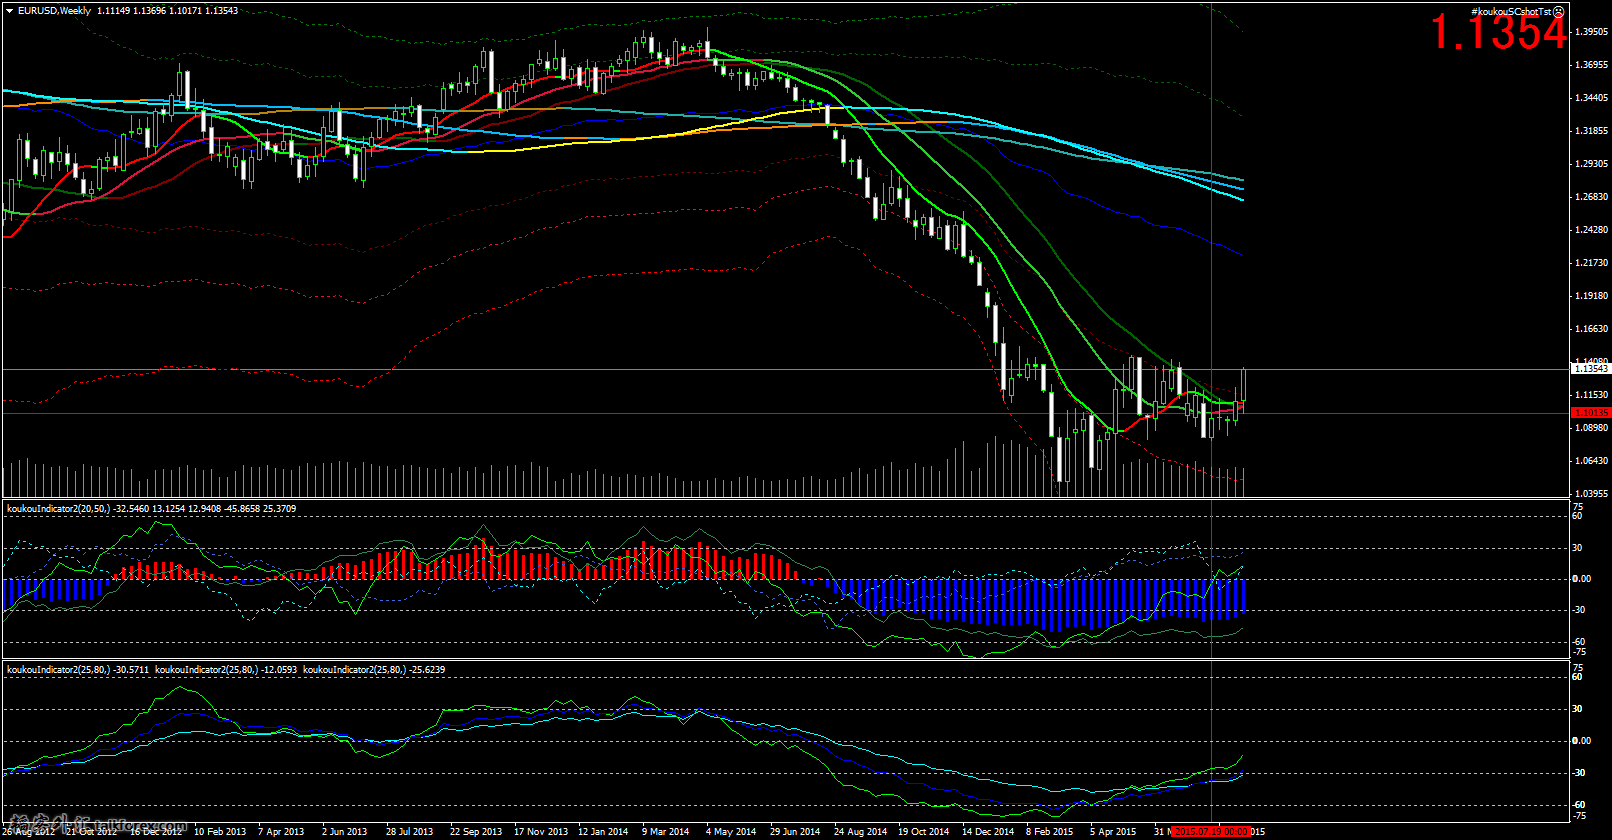Image resolution: width=1612 pixels, height=840 pixels.
Task: Click the 1.03955 price scale label
Action: click(x=1591, y=494)
